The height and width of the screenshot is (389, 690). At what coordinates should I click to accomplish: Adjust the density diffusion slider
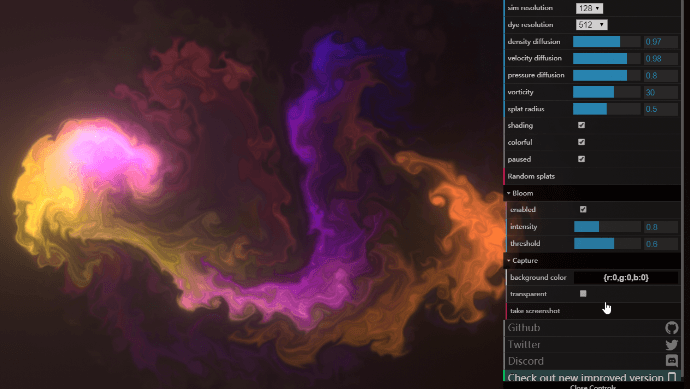606,42
